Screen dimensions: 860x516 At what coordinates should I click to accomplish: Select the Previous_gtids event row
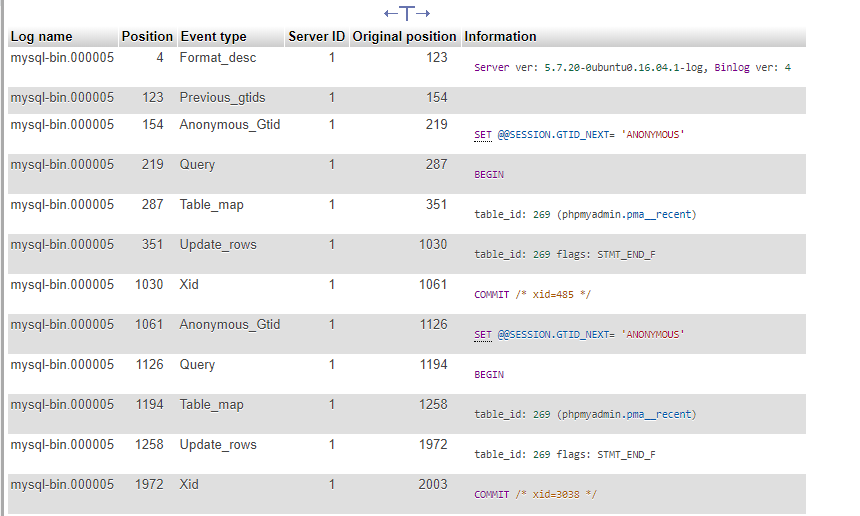click(x=222, y=98)
